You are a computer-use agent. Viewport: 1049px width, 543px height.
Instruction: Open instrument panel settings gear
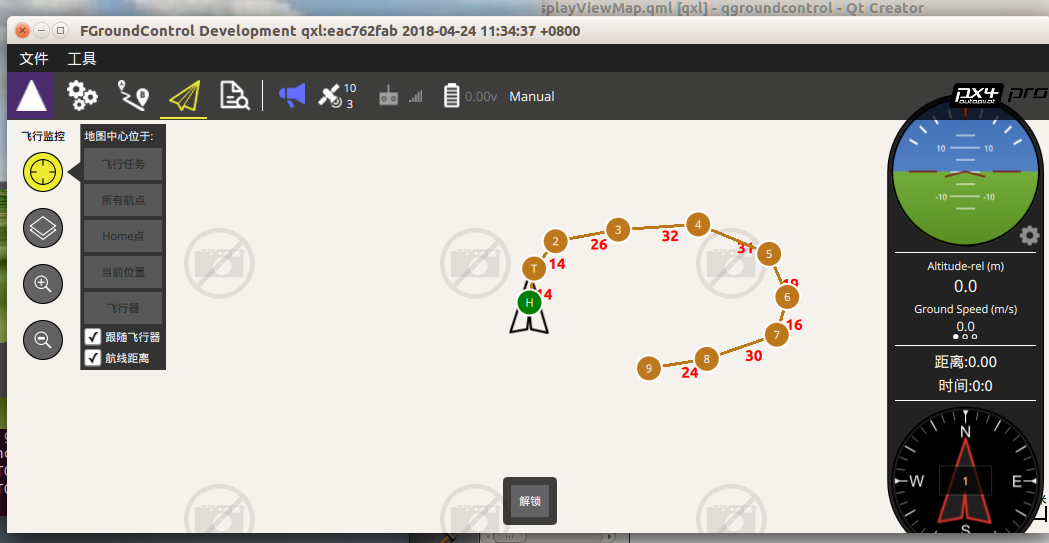(x=1030, y=235)
